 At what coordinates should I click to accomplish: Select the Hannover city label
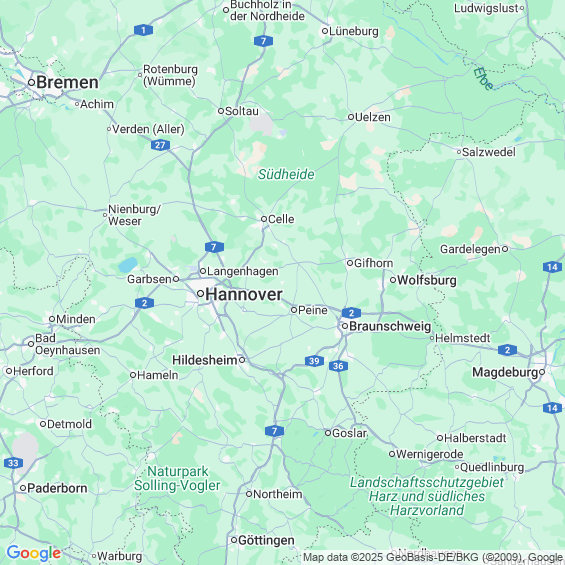(244, 294)
